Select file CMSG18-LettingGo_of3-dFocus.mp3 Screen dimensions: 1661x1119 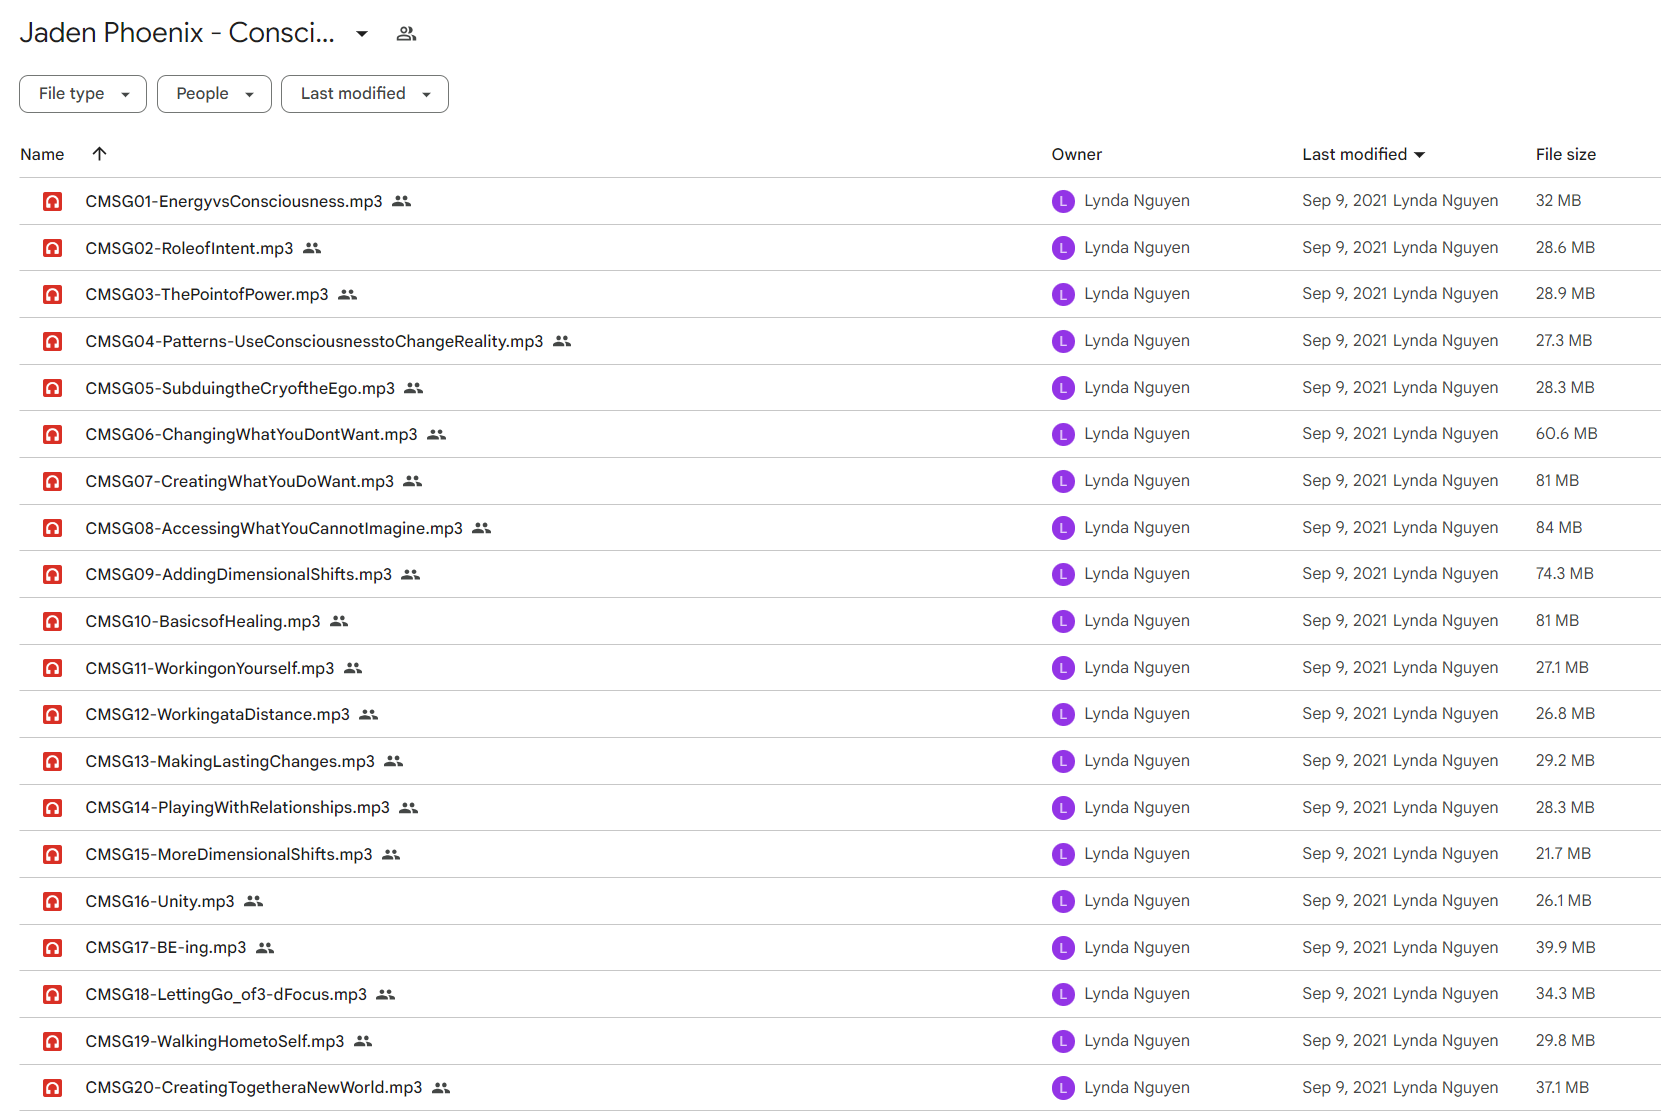227,994
